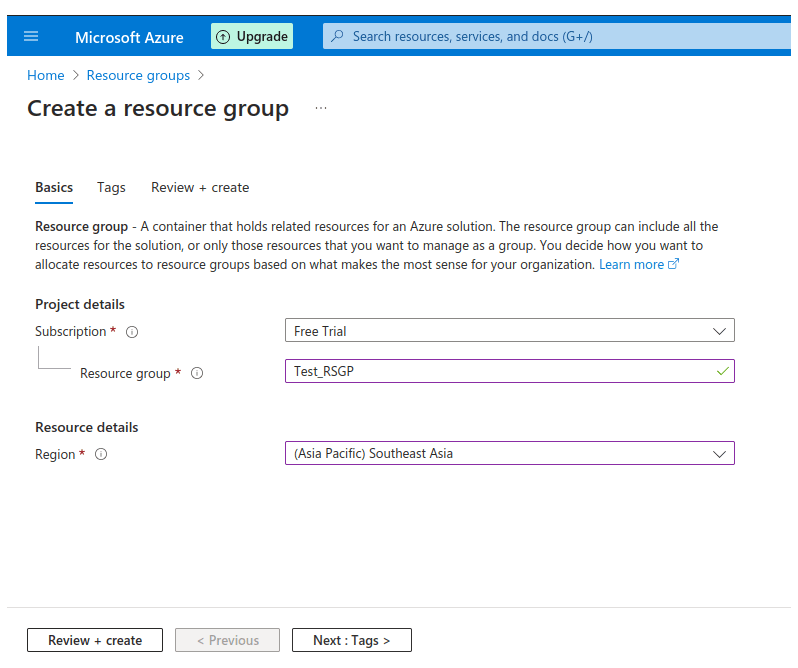Open the hamburger portal menu

point(31,36)
